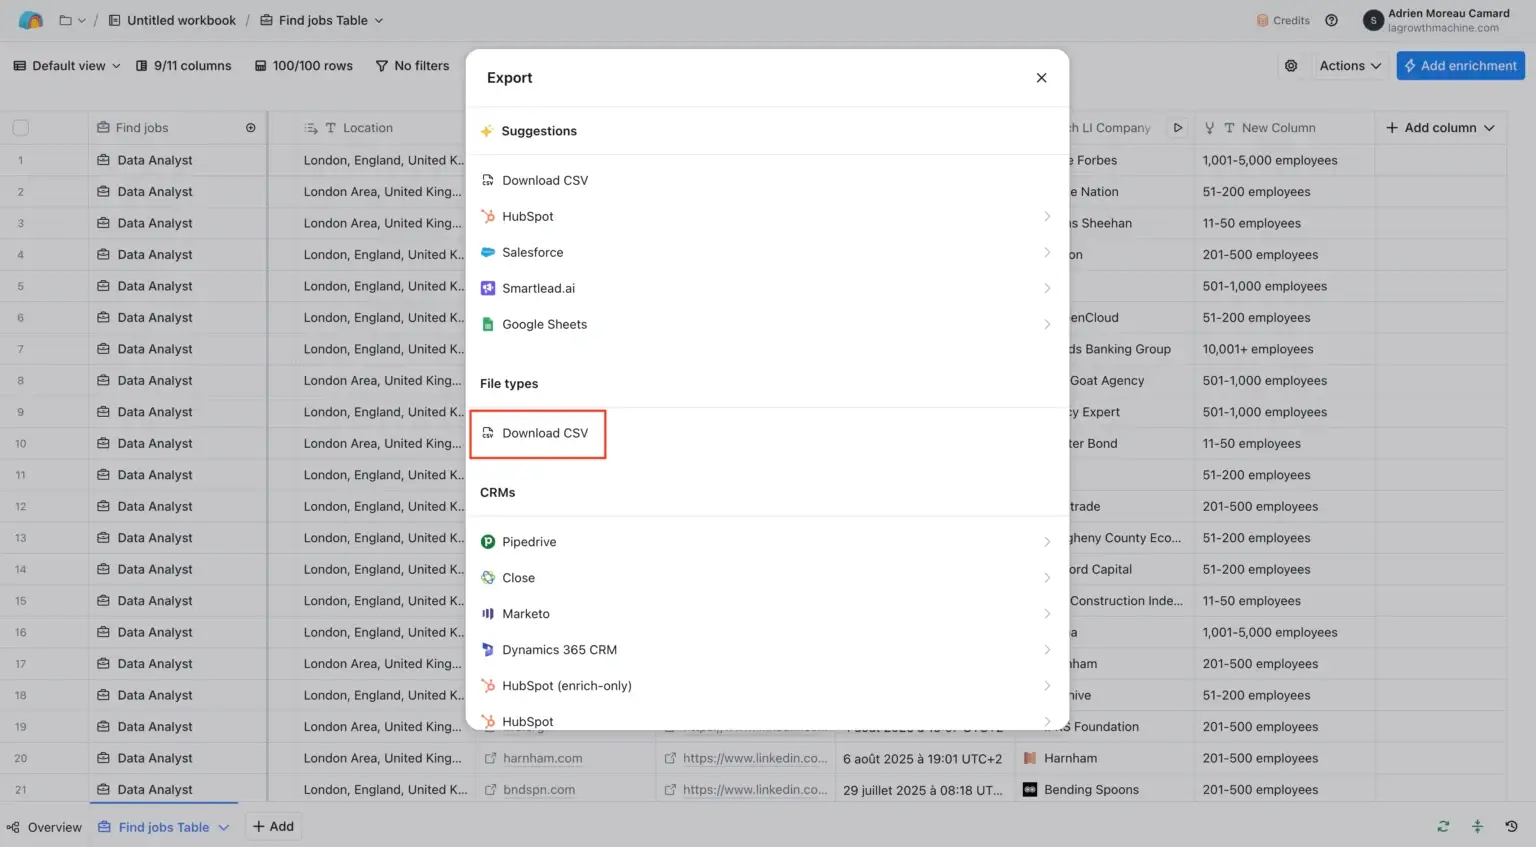This screenshot has width=1536, height=847.
Task: Open the 9/11 columns selector
Action: (x=183, y=66)
